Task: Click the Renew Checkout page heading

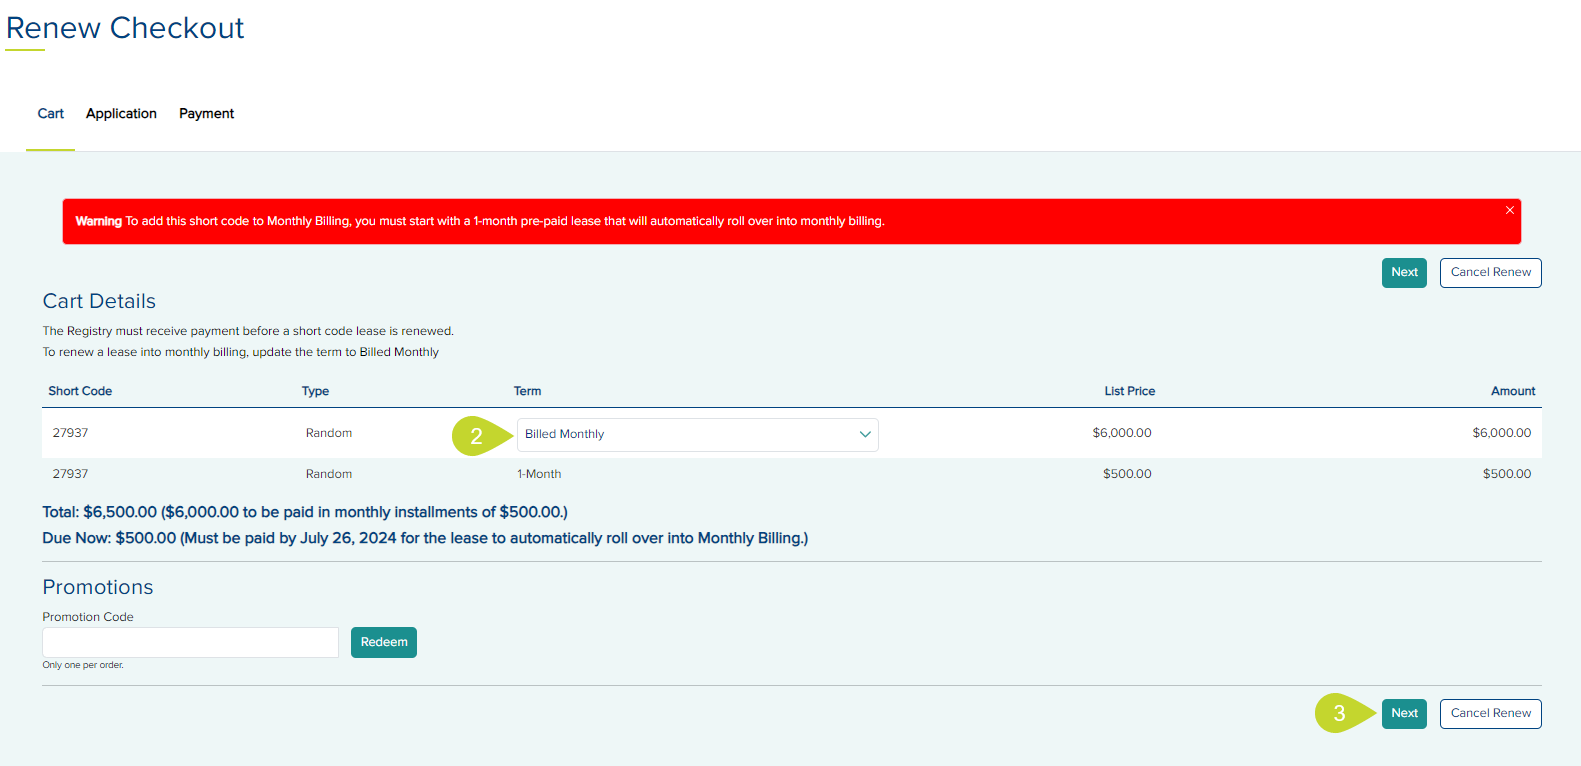Action: [125, 28]
